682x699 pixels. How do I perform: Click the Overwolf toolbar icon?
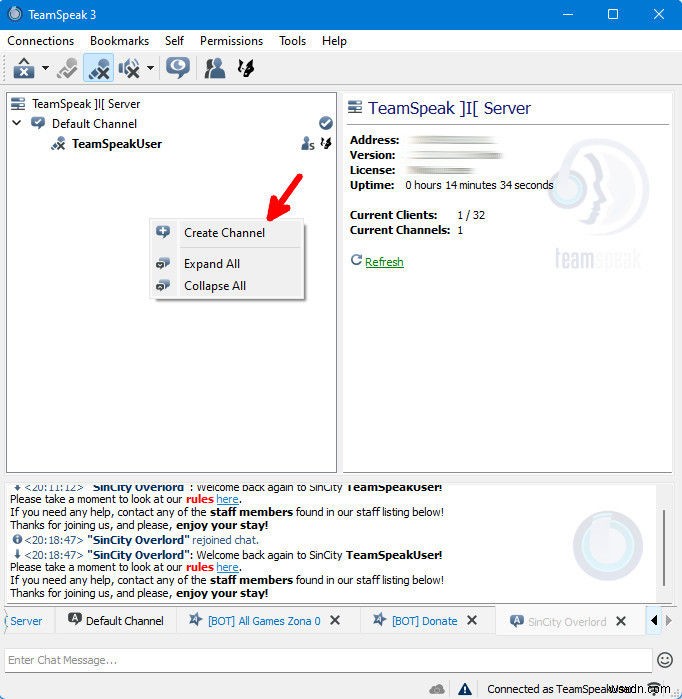pyautogui.click(x=246, y=68)
